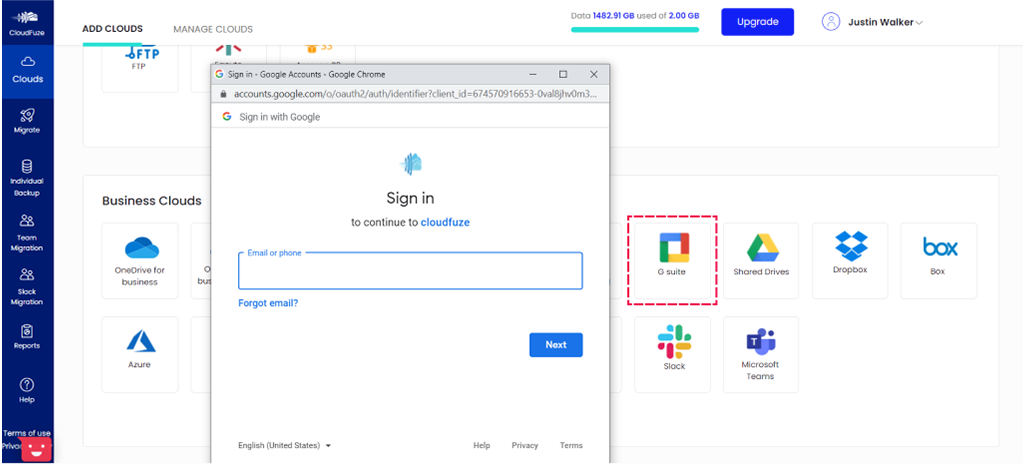Select the Box cloud card
The width and height of the screenshot is (1024, 464).
point(938,261)
